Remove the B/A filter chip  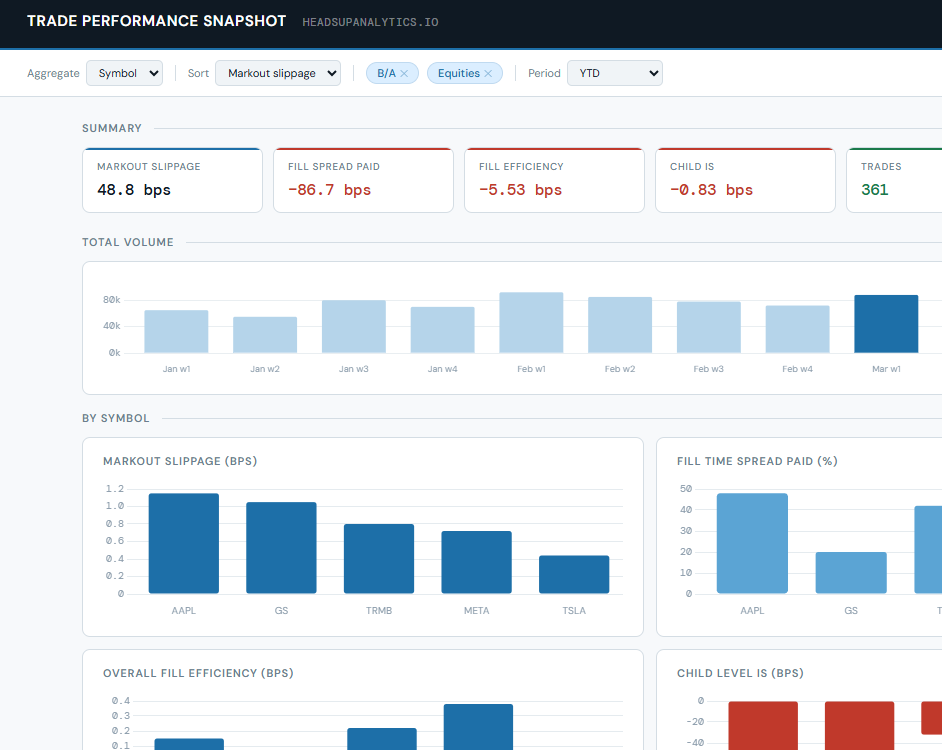click(x=404, y=73)
